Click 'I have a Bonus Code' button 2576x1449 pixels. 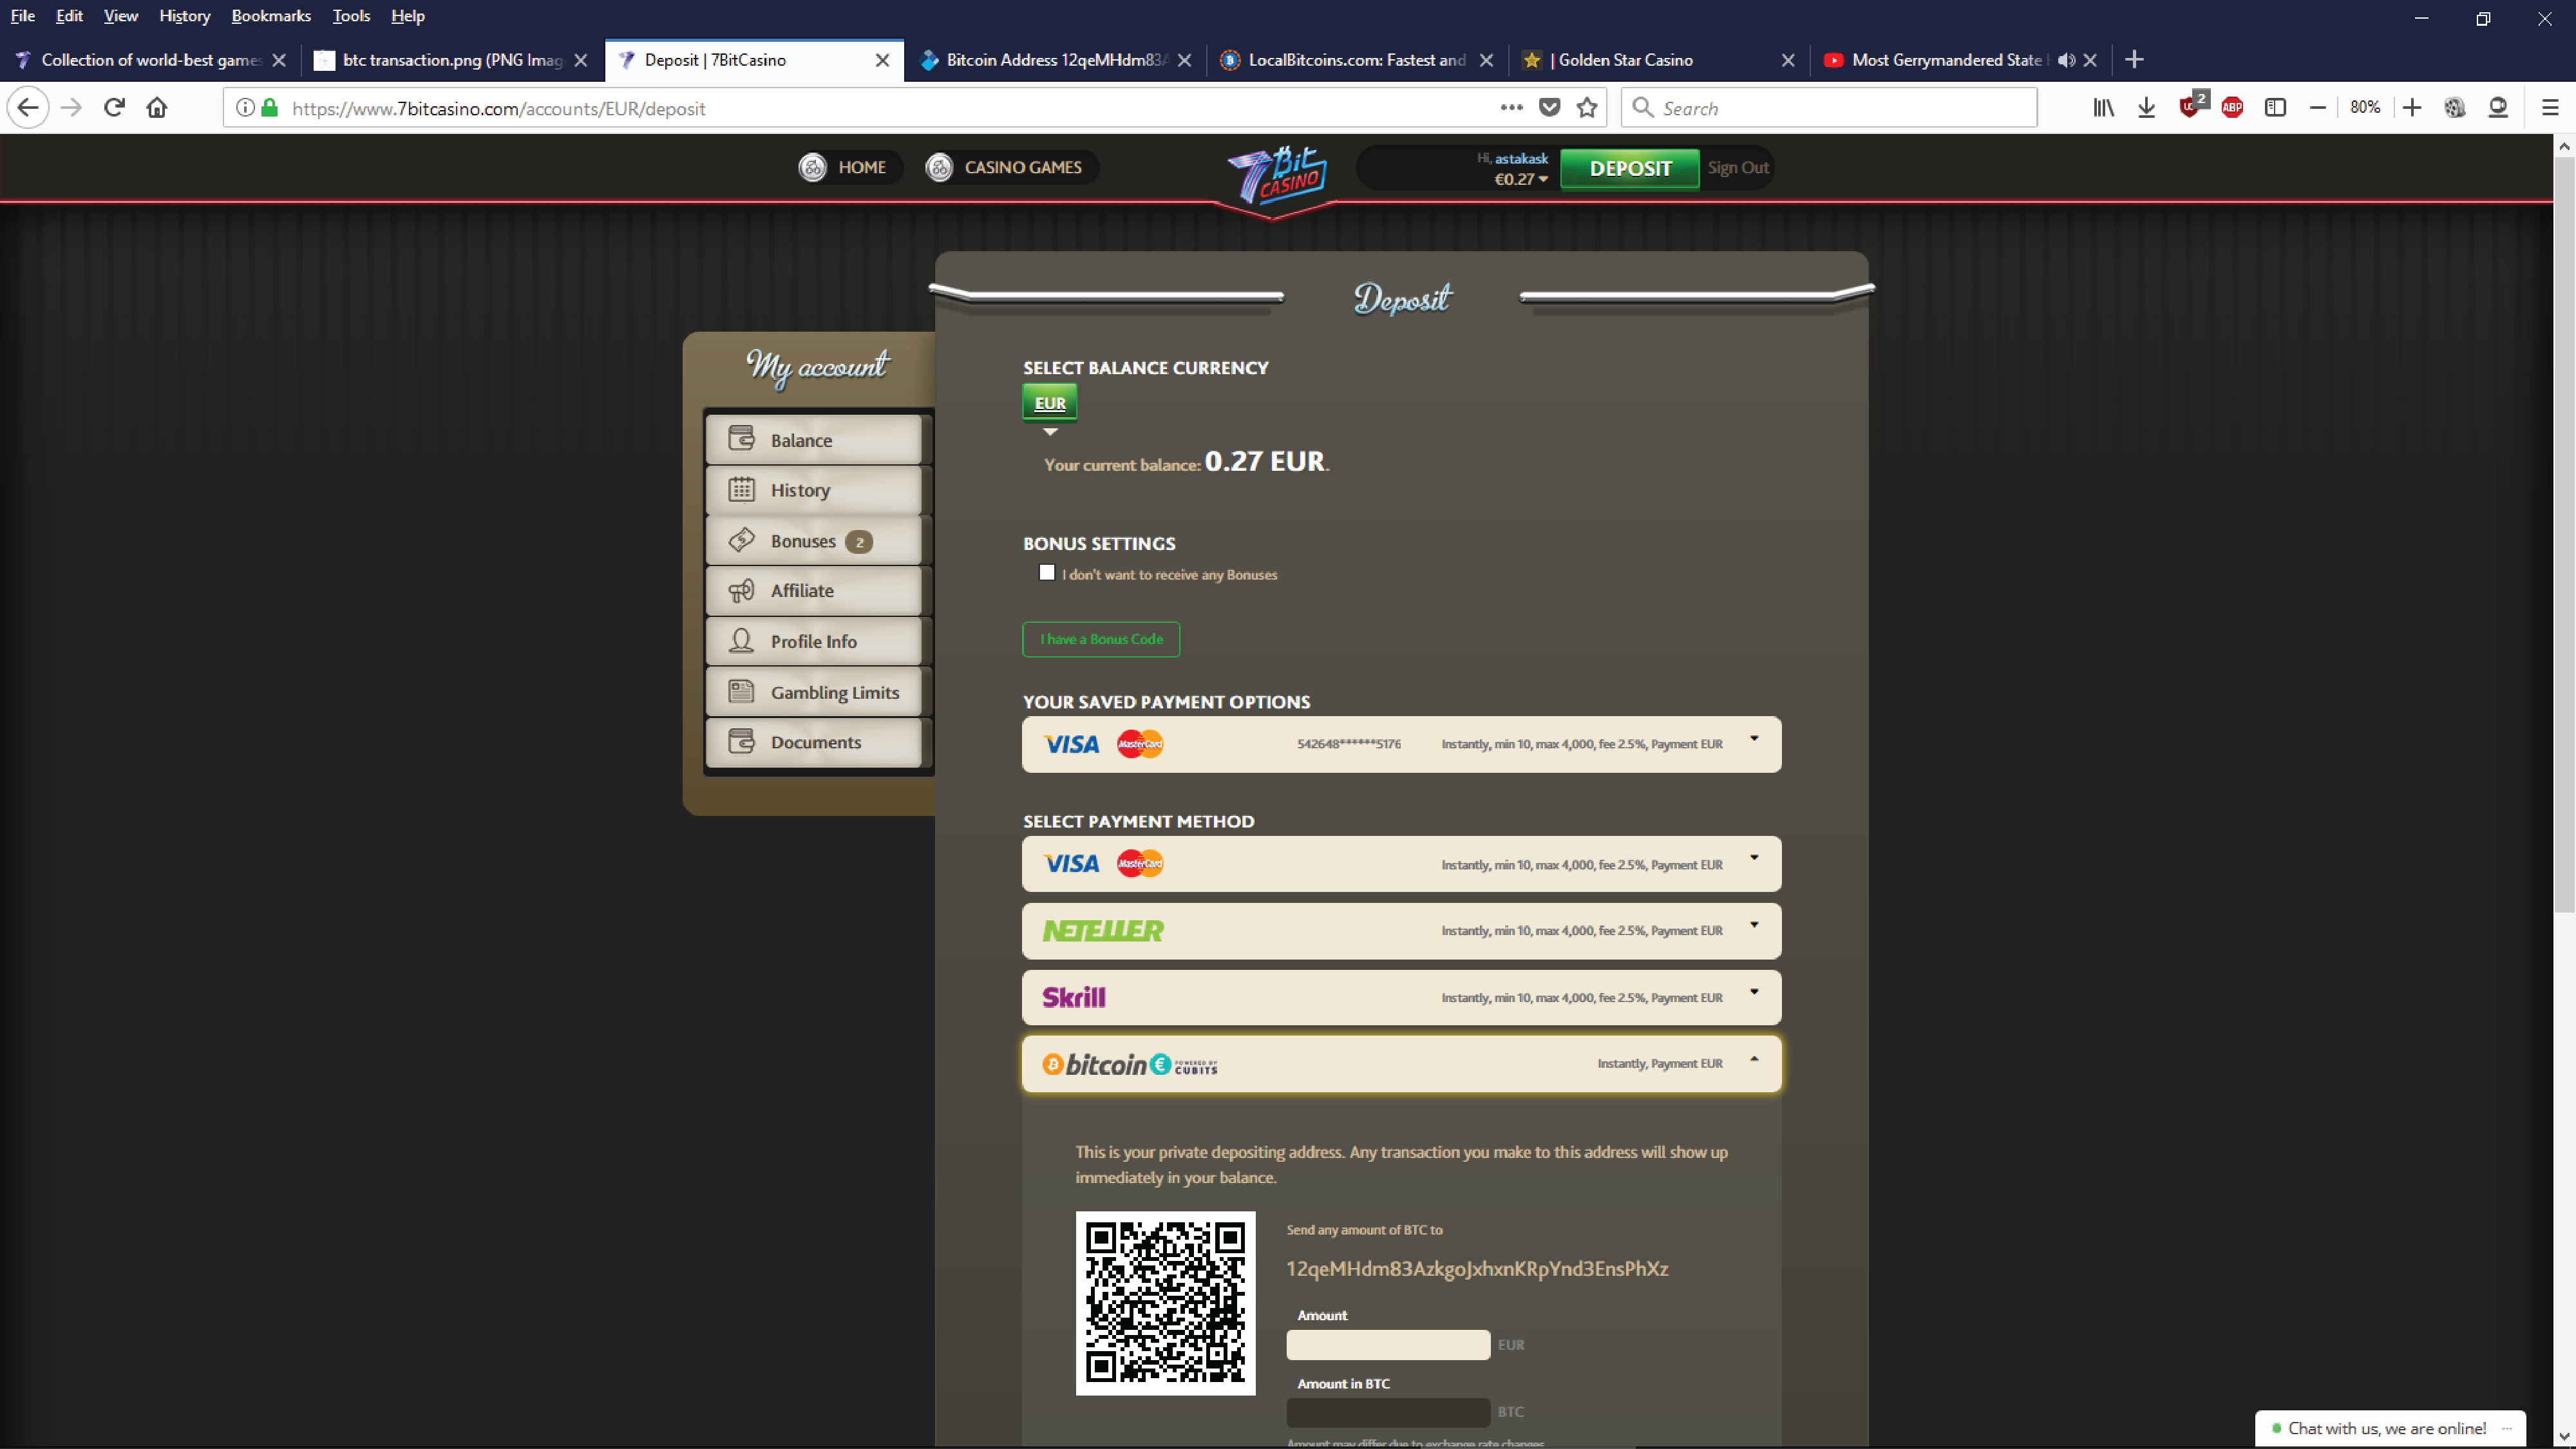[x=1101, y=639]
